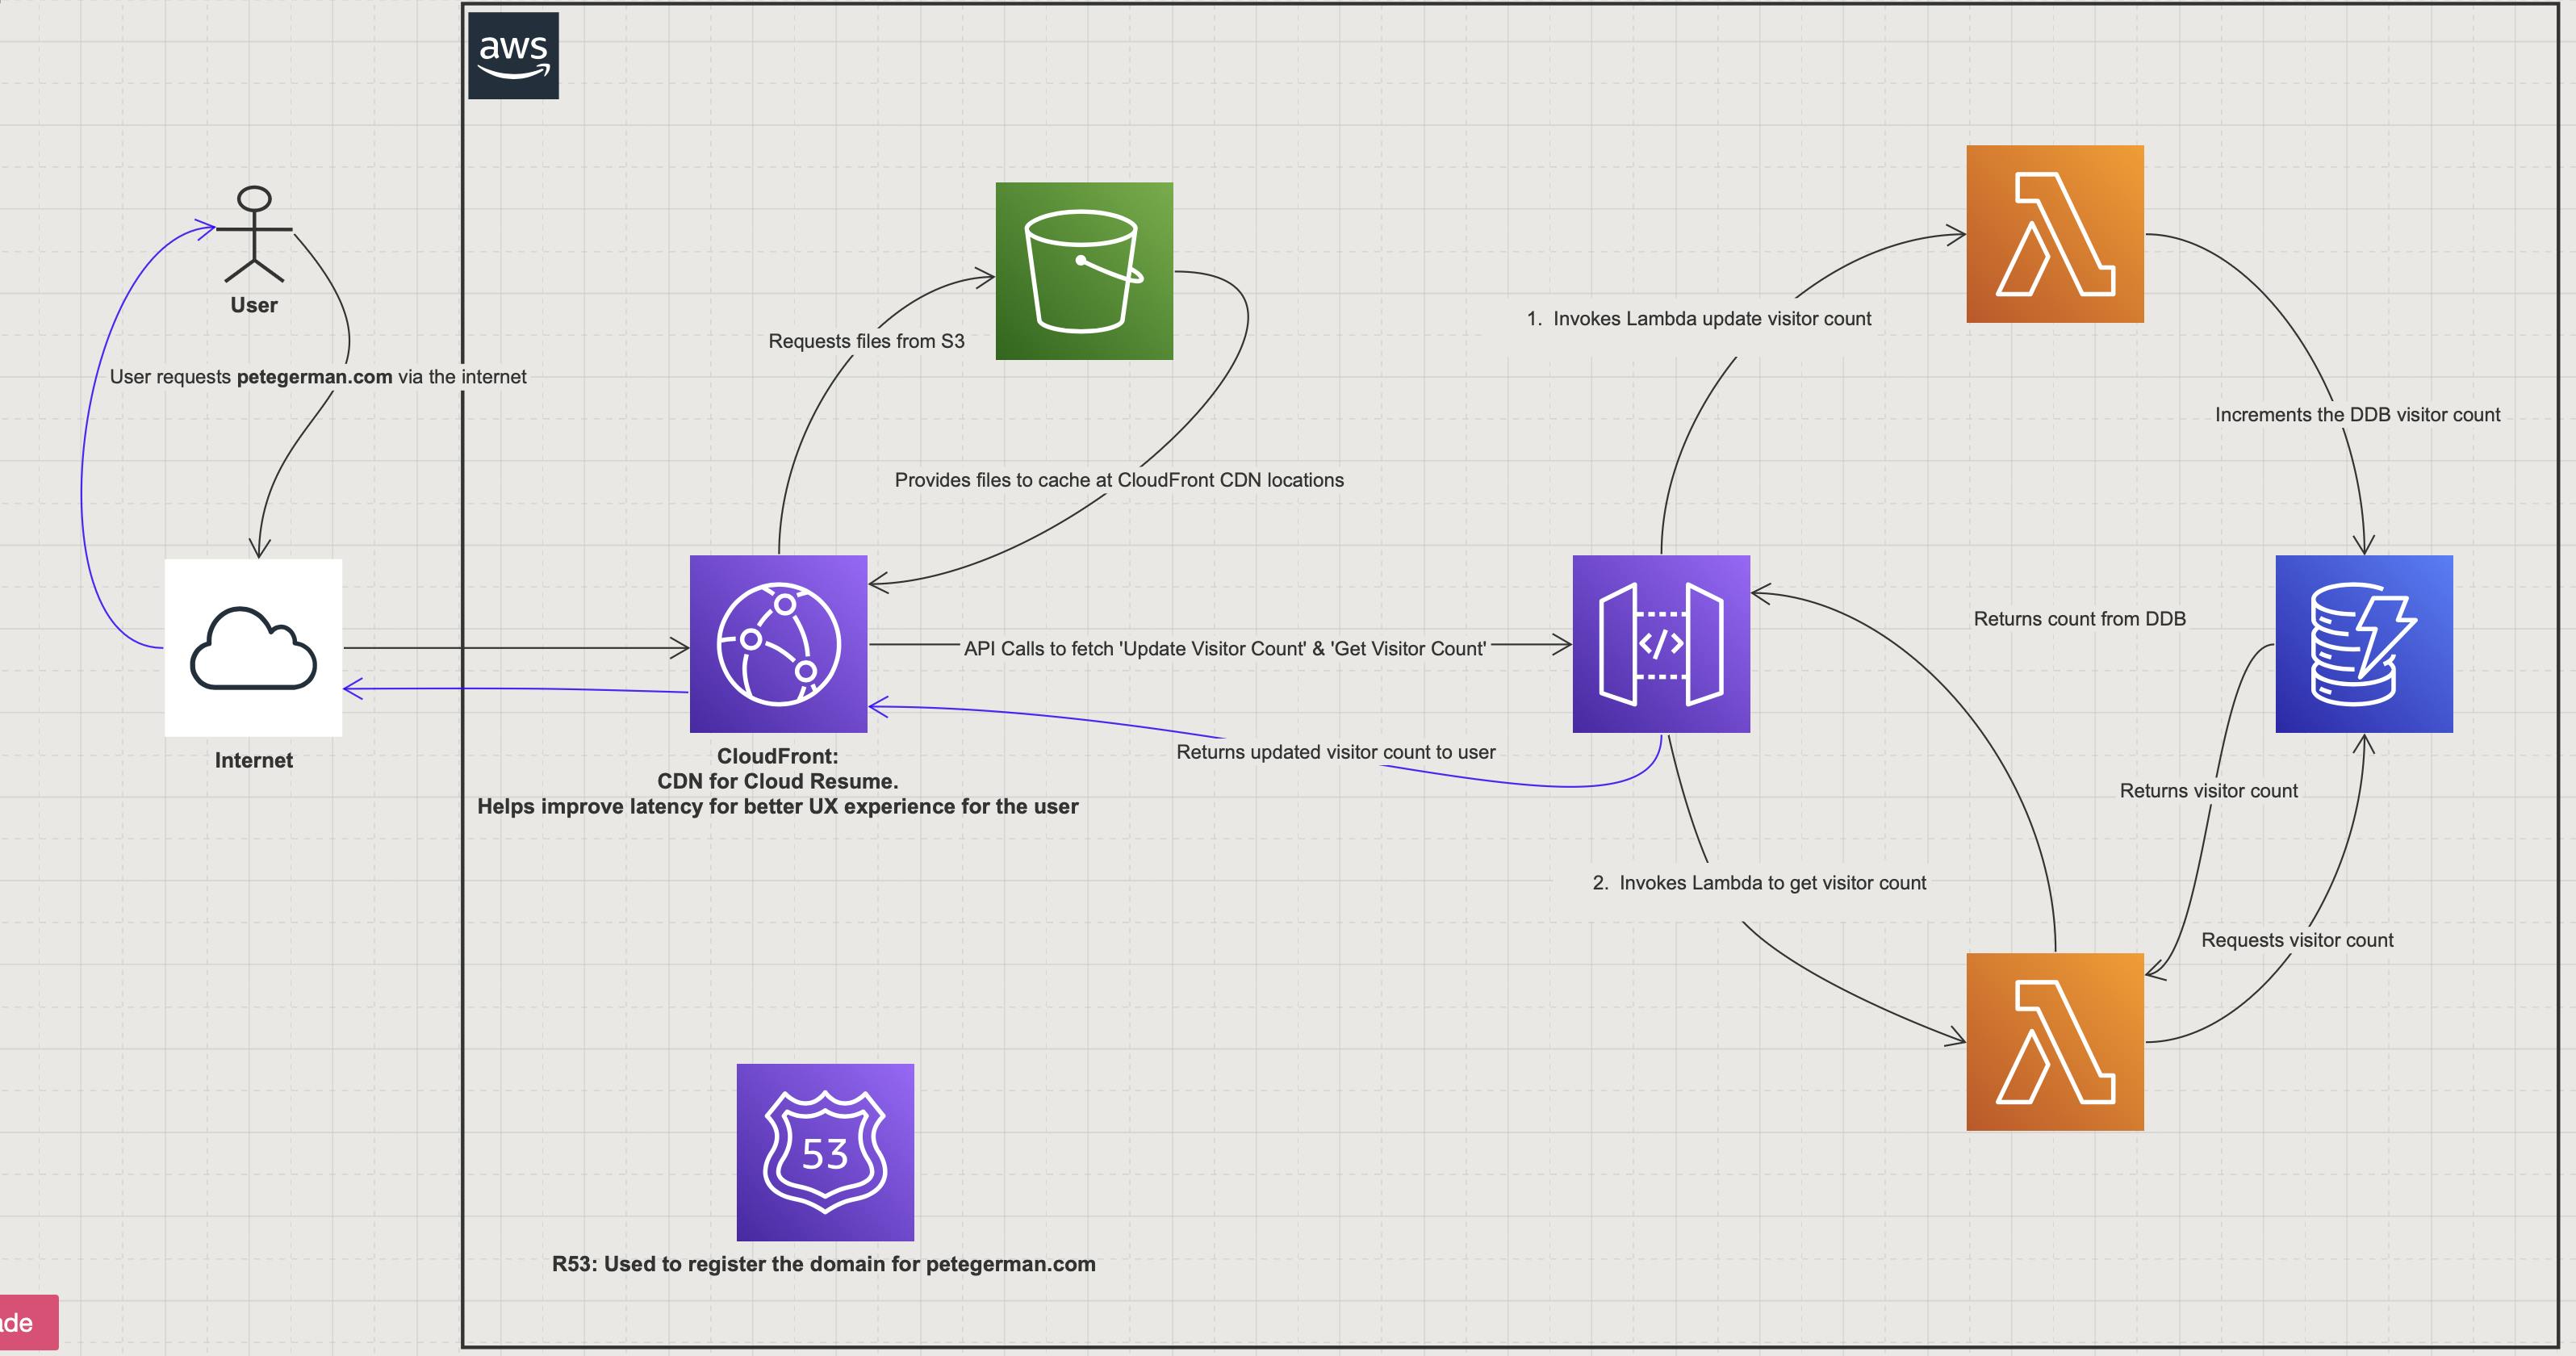
Task: Select '2. Invokes Lambda to get visitor count' label
Action: tap(1759, 883)
